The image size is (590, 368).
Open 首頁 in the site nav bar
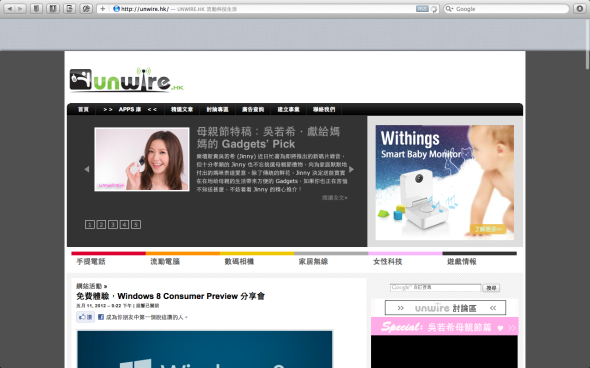[83, 109]
